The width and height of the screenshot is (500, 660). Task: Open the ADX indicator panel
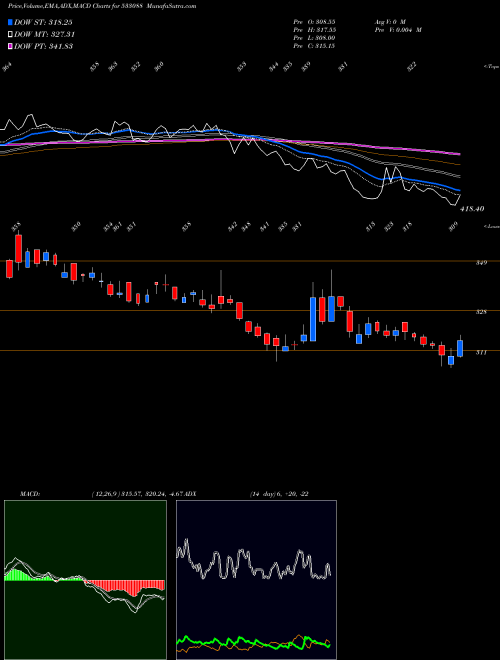[256, 580]
